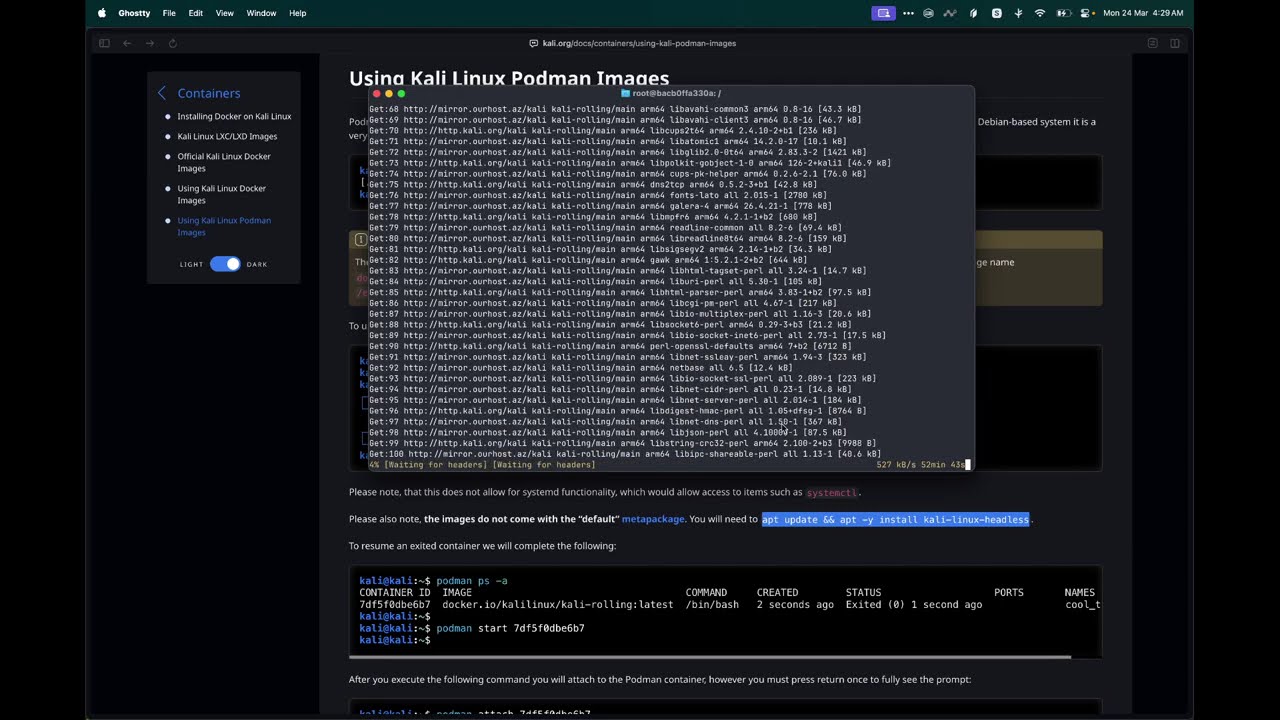The image size is (1280, 720).
Task: Click the metapackage hyperlink
Action: click(653, 519)
